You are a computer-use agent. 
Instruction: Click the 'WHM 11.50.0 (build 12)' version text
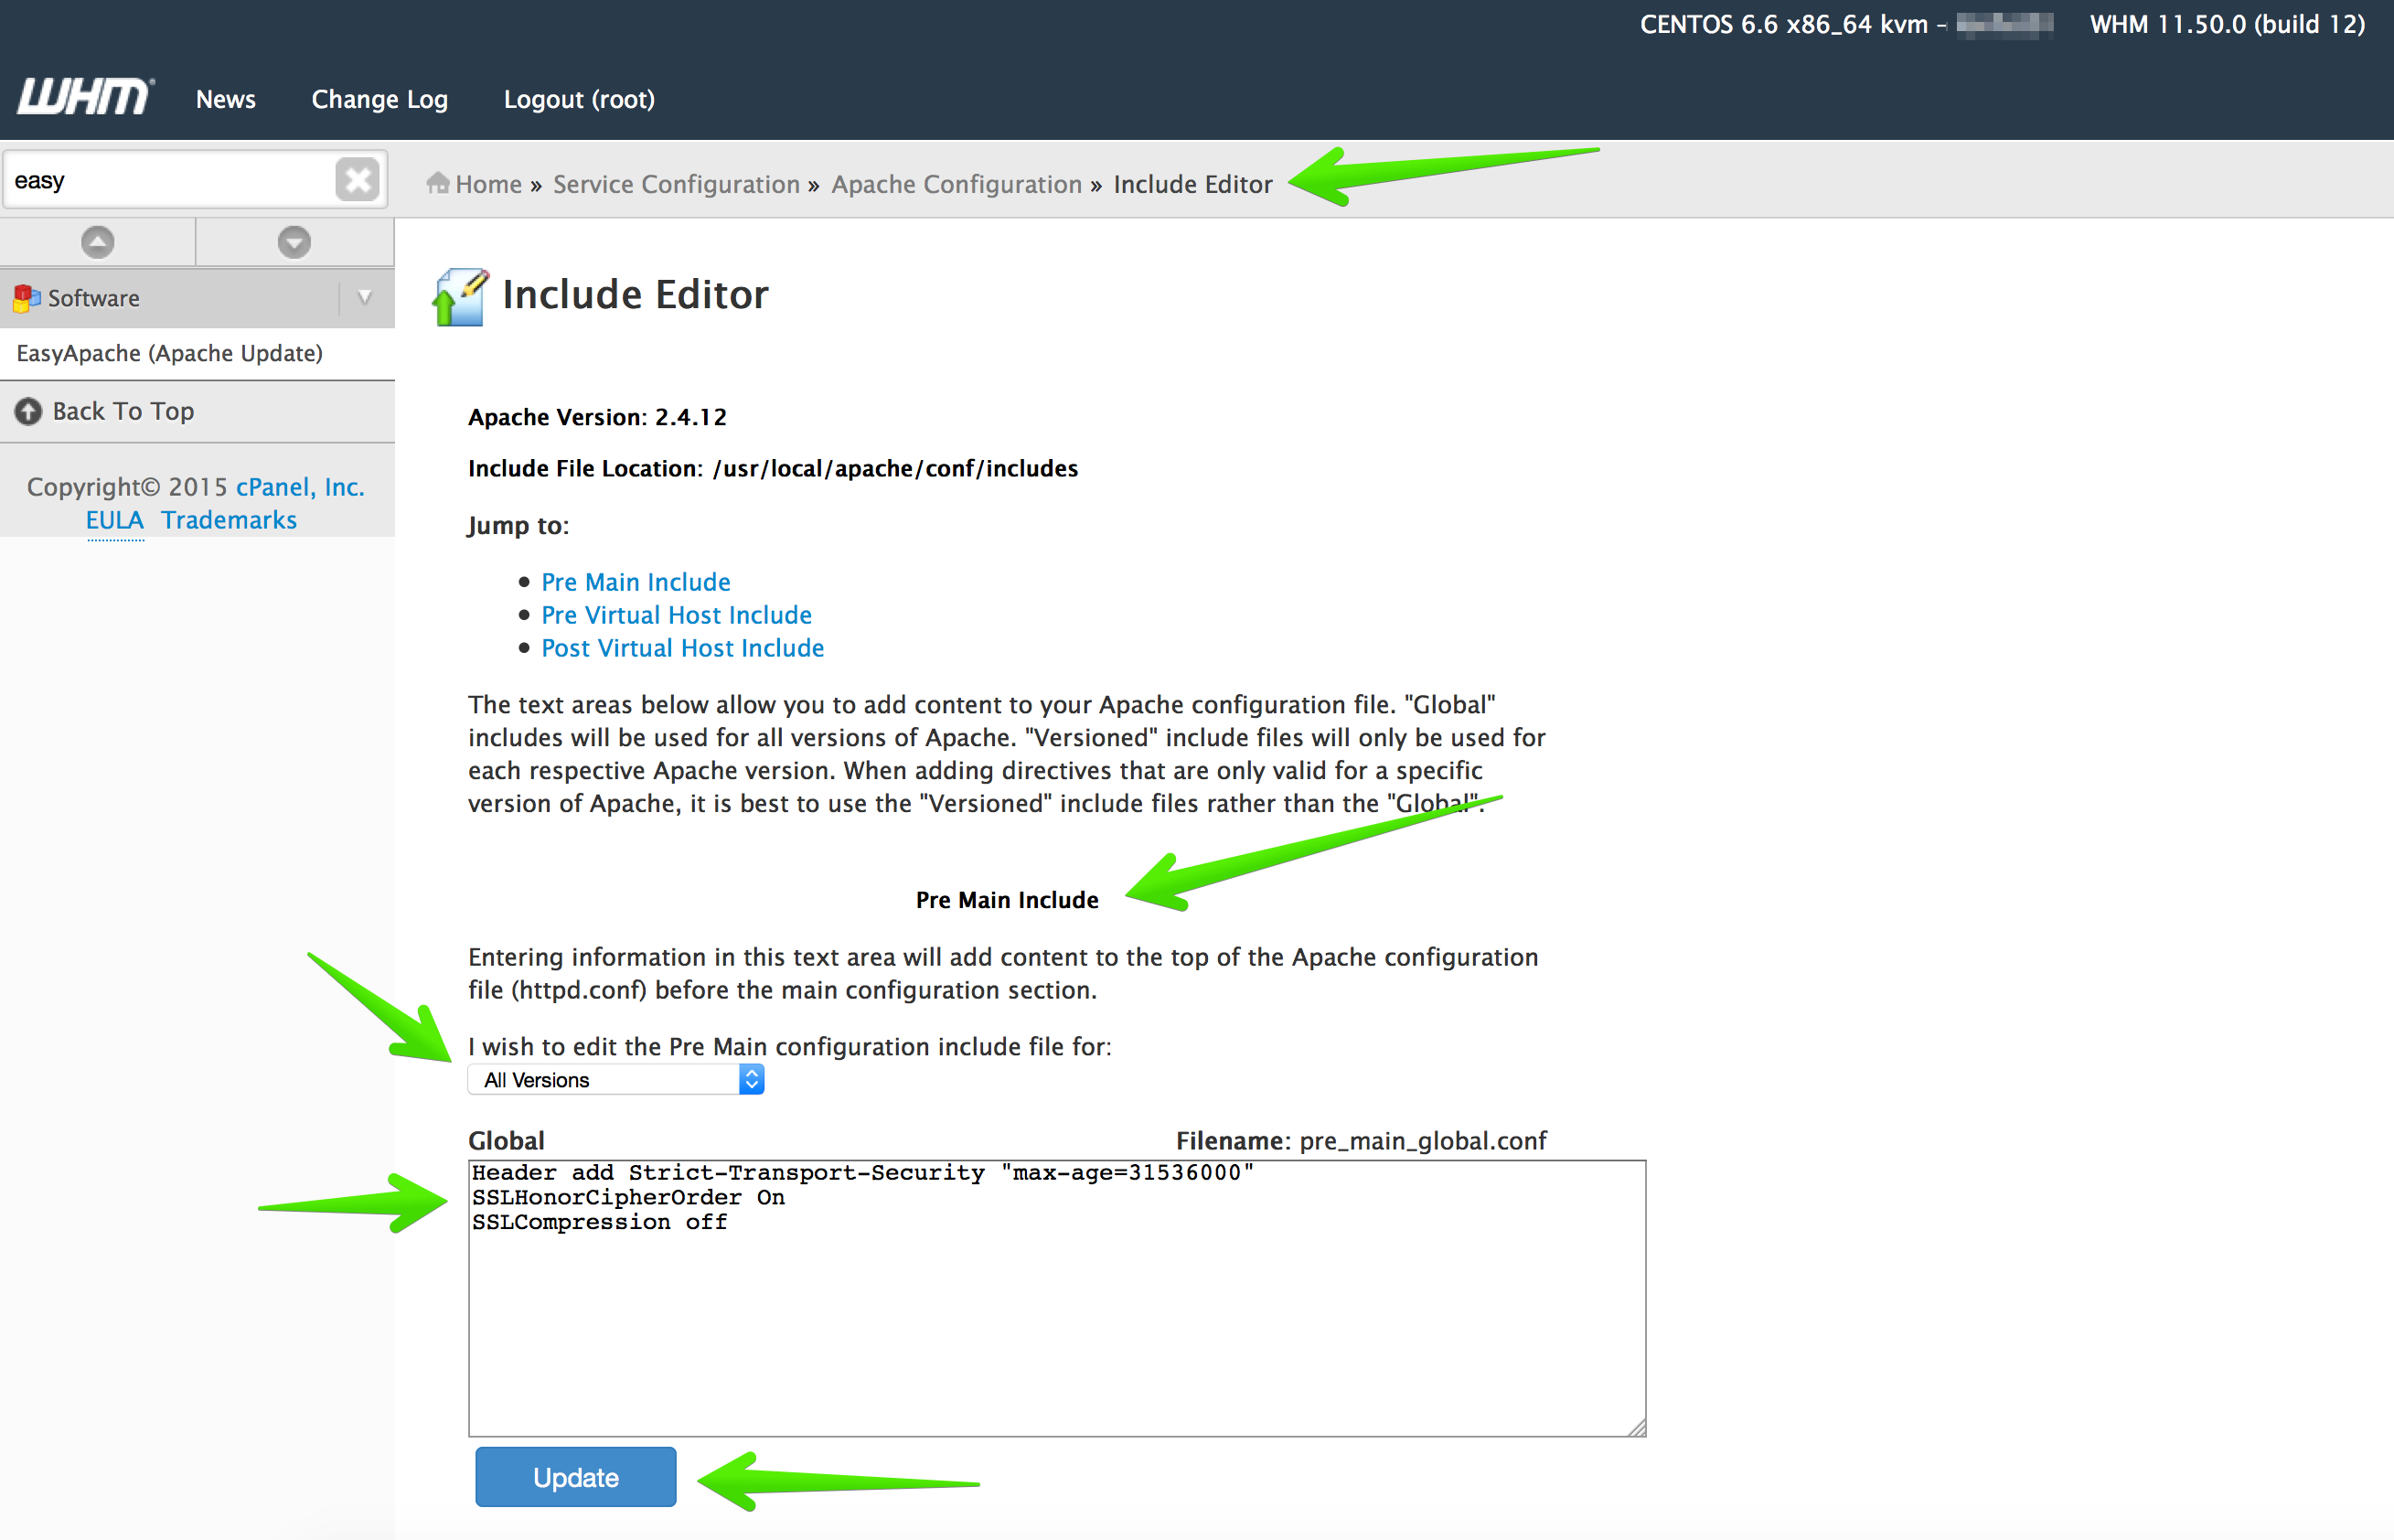pos(2228,24)
